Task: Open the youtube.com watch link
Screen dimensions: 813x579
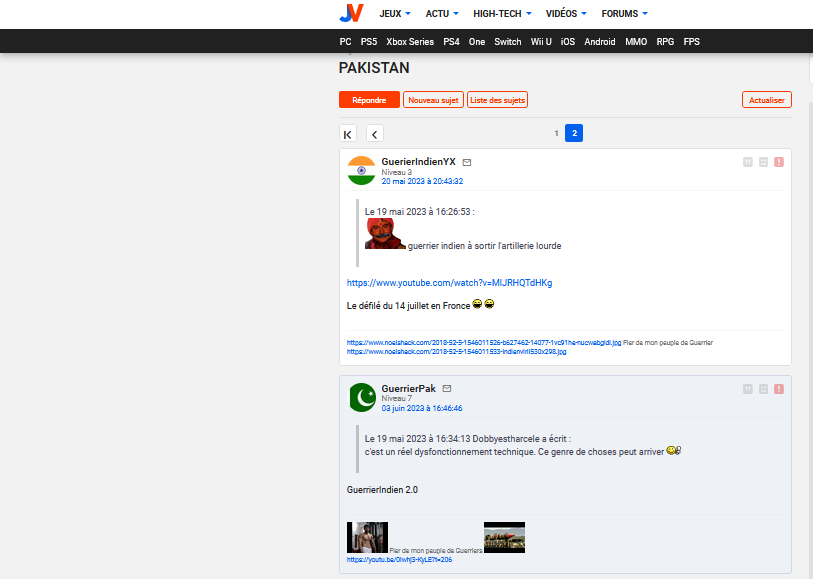Action: point(450,283)
